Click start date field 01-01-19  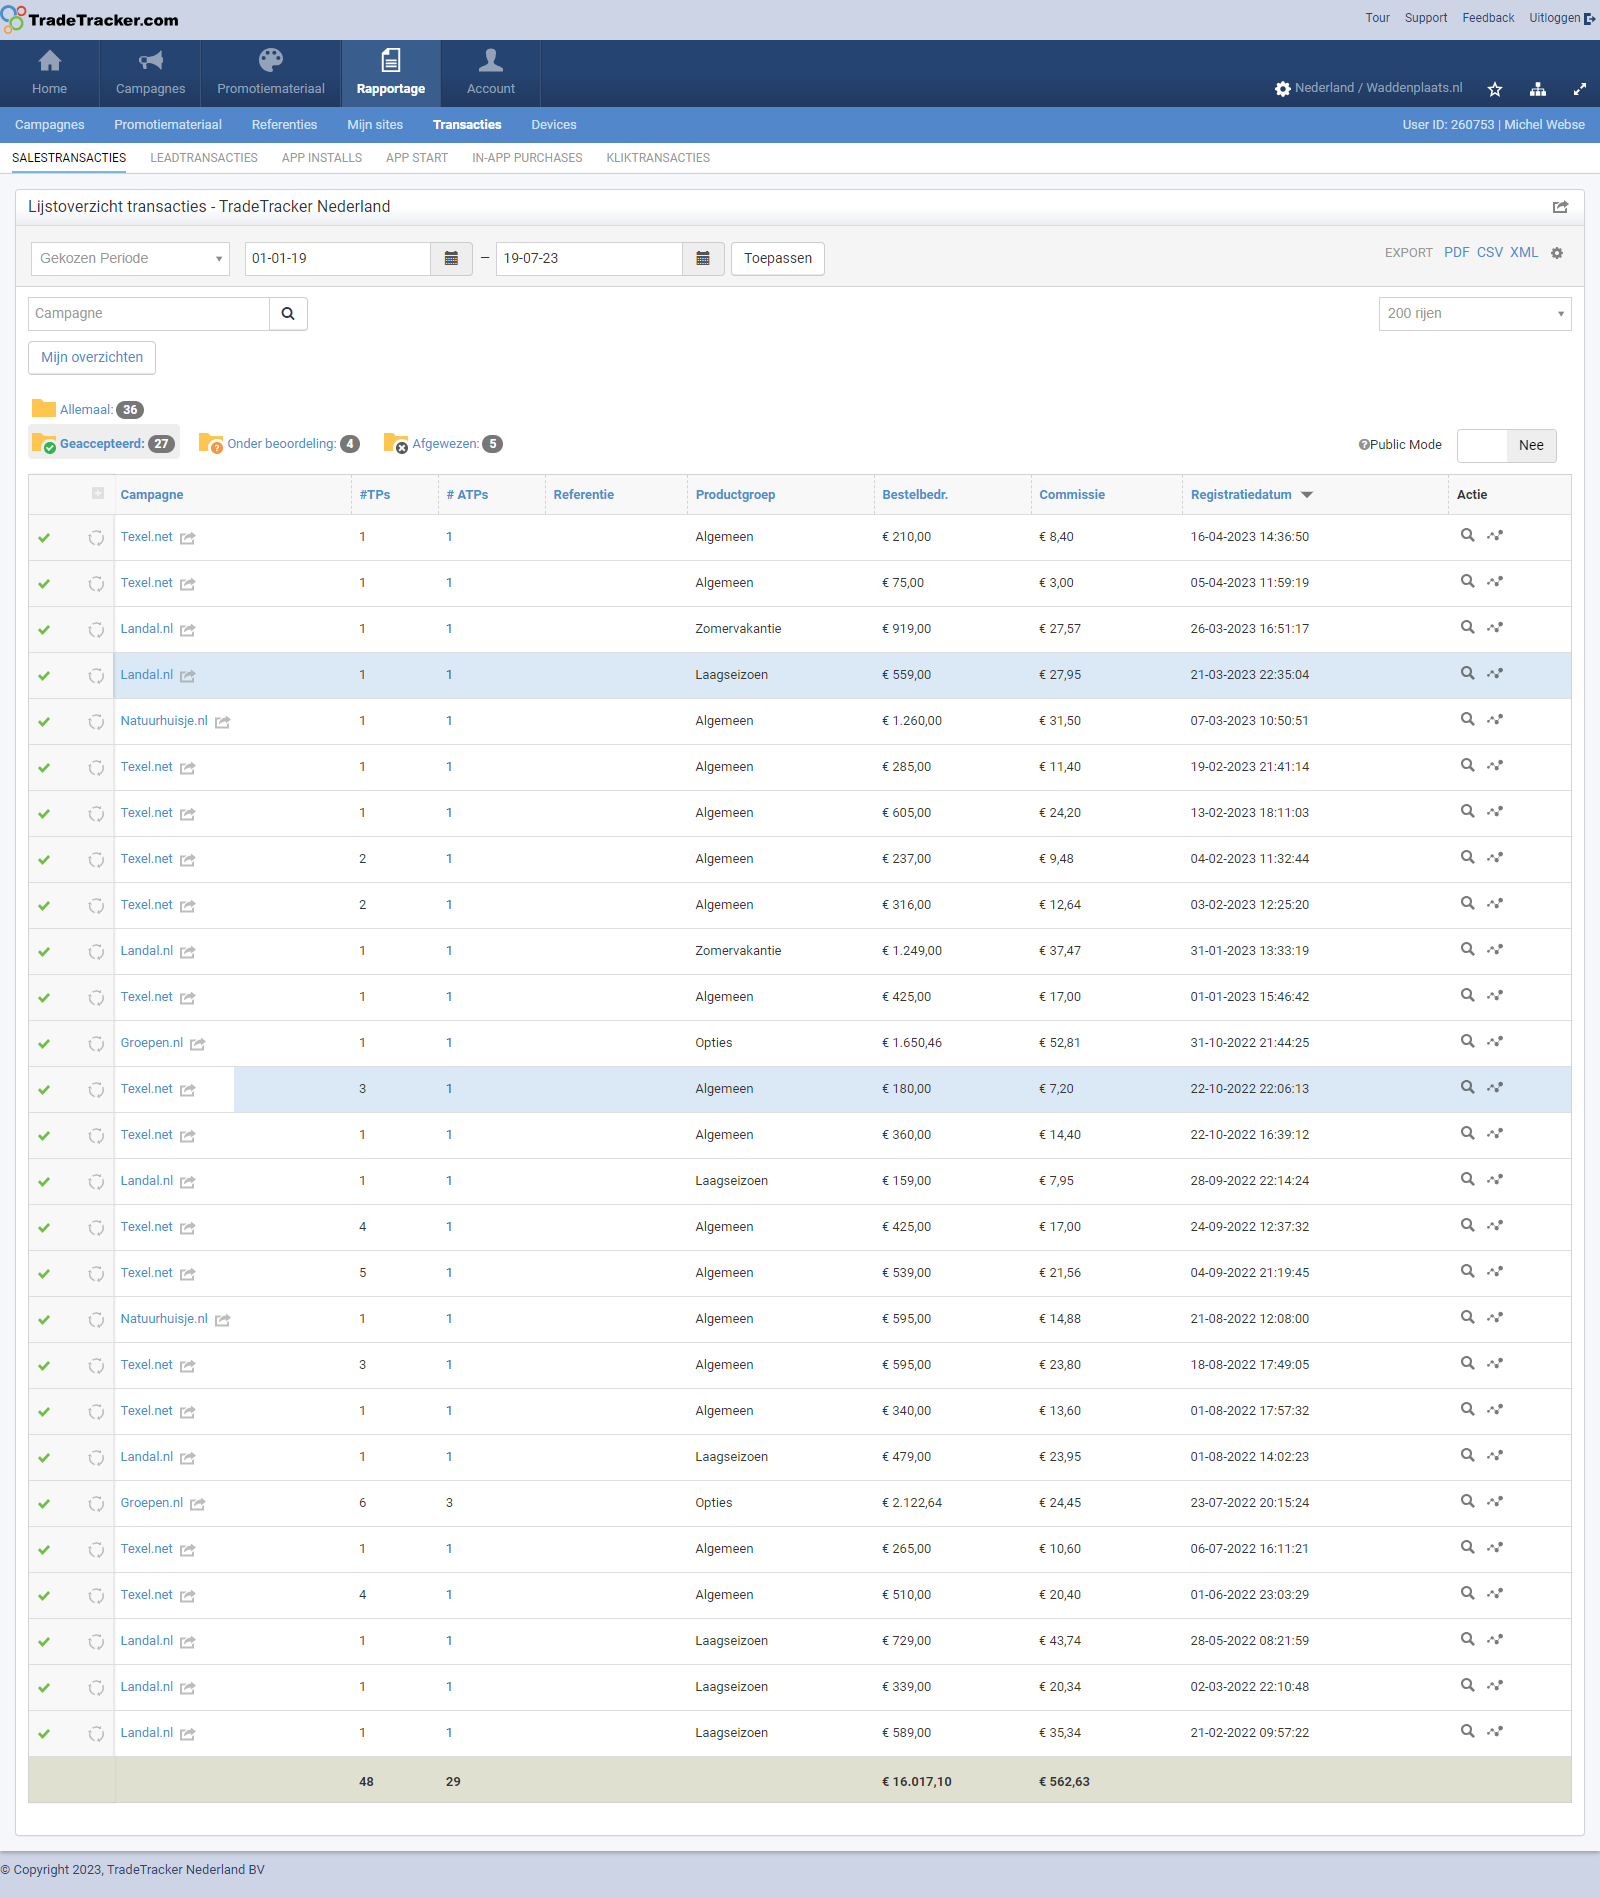click(x=338, y=259)
